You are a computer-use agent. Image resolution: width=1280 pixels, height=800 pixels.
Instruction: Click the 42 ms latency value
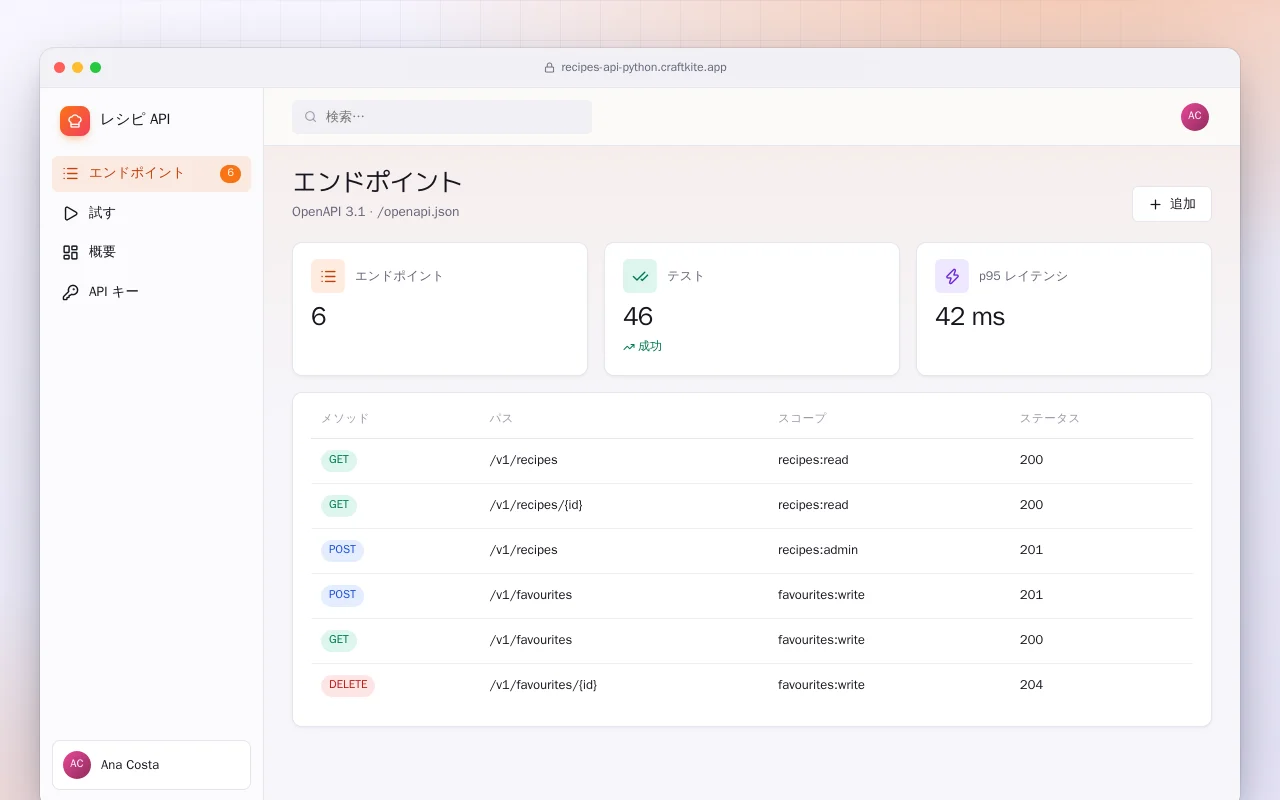[970, 317]
